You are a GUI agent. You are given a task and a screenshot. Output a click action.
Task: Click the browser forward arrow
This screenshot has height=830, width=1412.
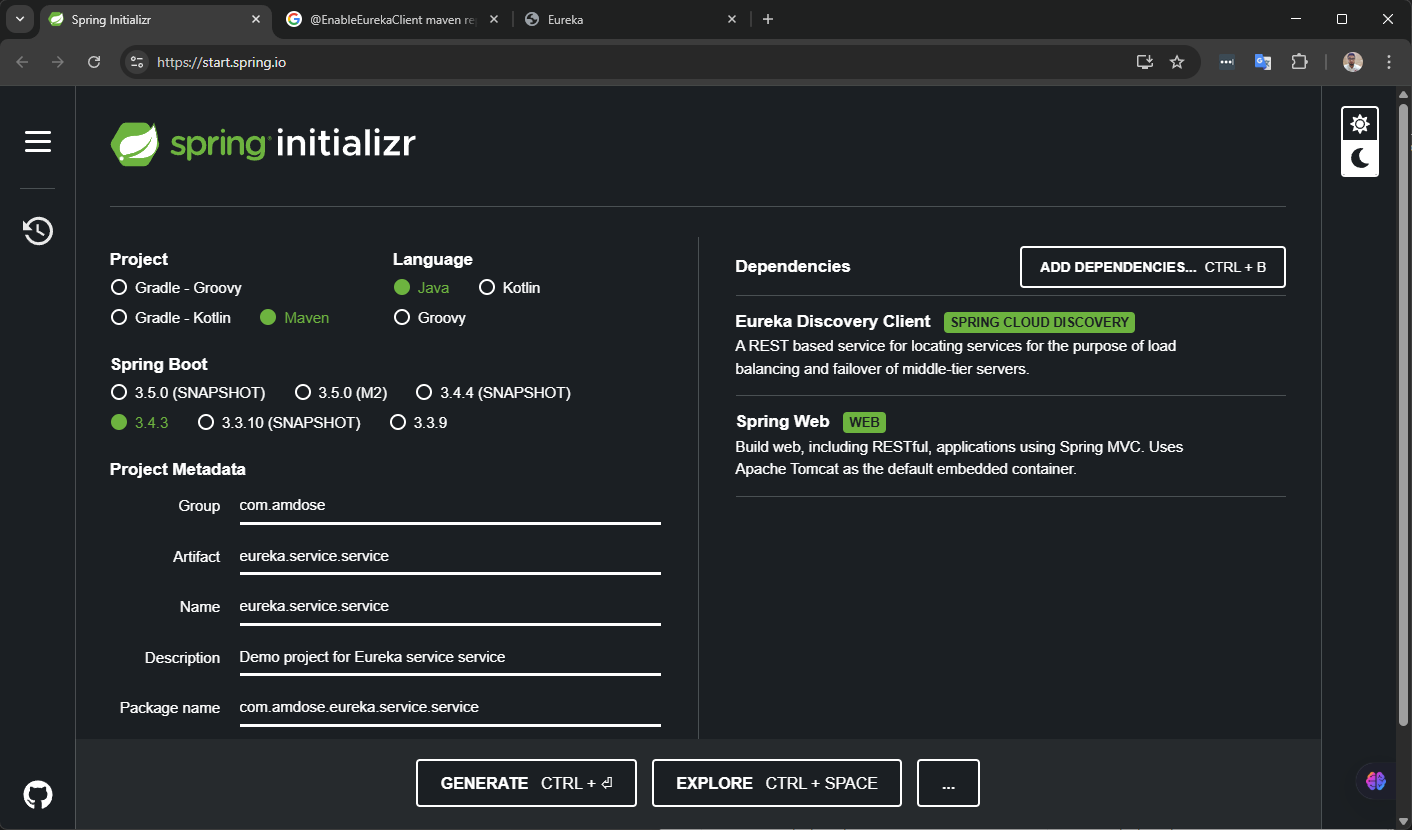point(58,62)
